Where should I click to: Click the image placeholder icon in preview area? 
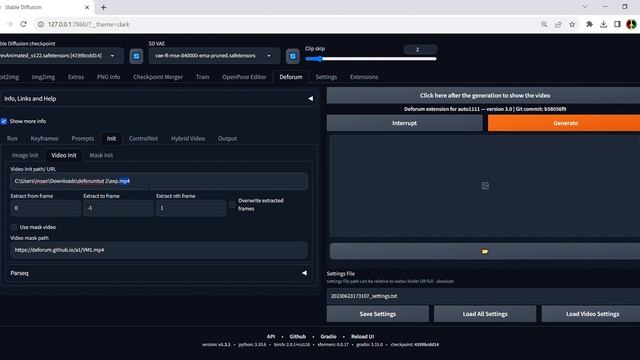[485, 186]
